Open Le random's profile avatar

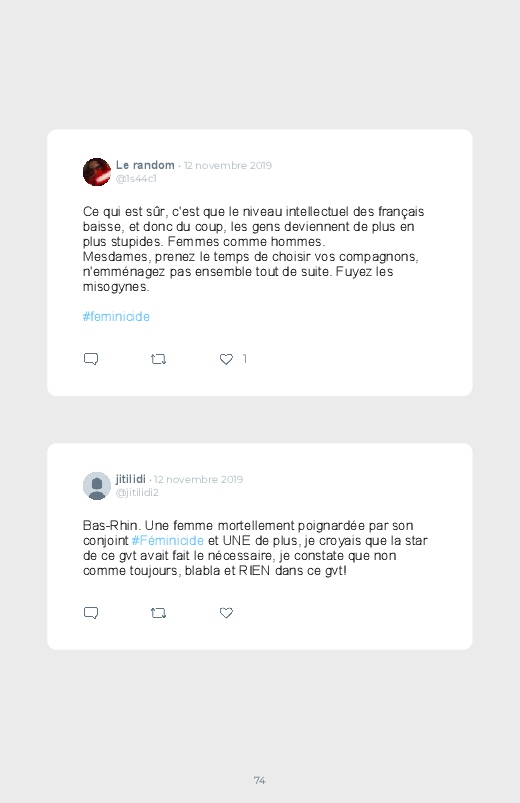(97, 172)
